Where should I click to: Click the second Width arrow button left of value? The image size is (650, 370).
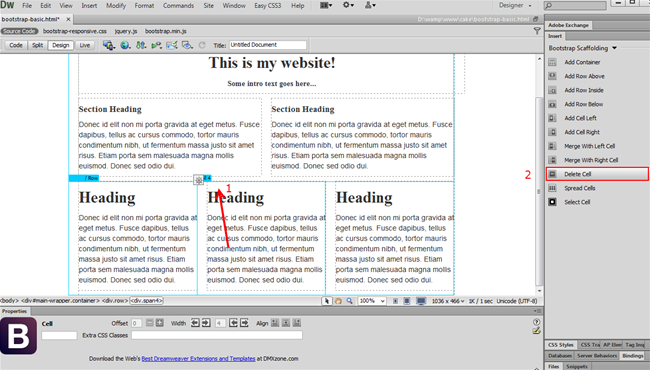[x=206, y=323]
